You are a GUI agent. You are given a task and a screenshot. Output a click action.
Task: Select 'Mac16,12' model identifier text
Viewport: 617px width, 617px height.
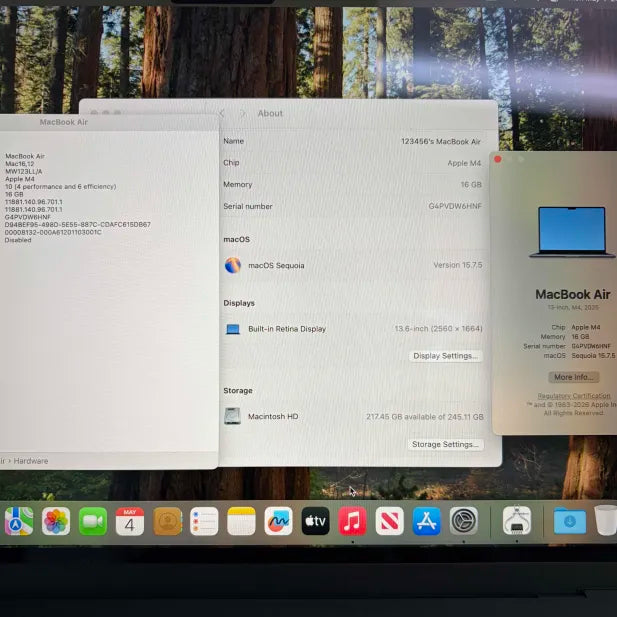pos(20,164)
